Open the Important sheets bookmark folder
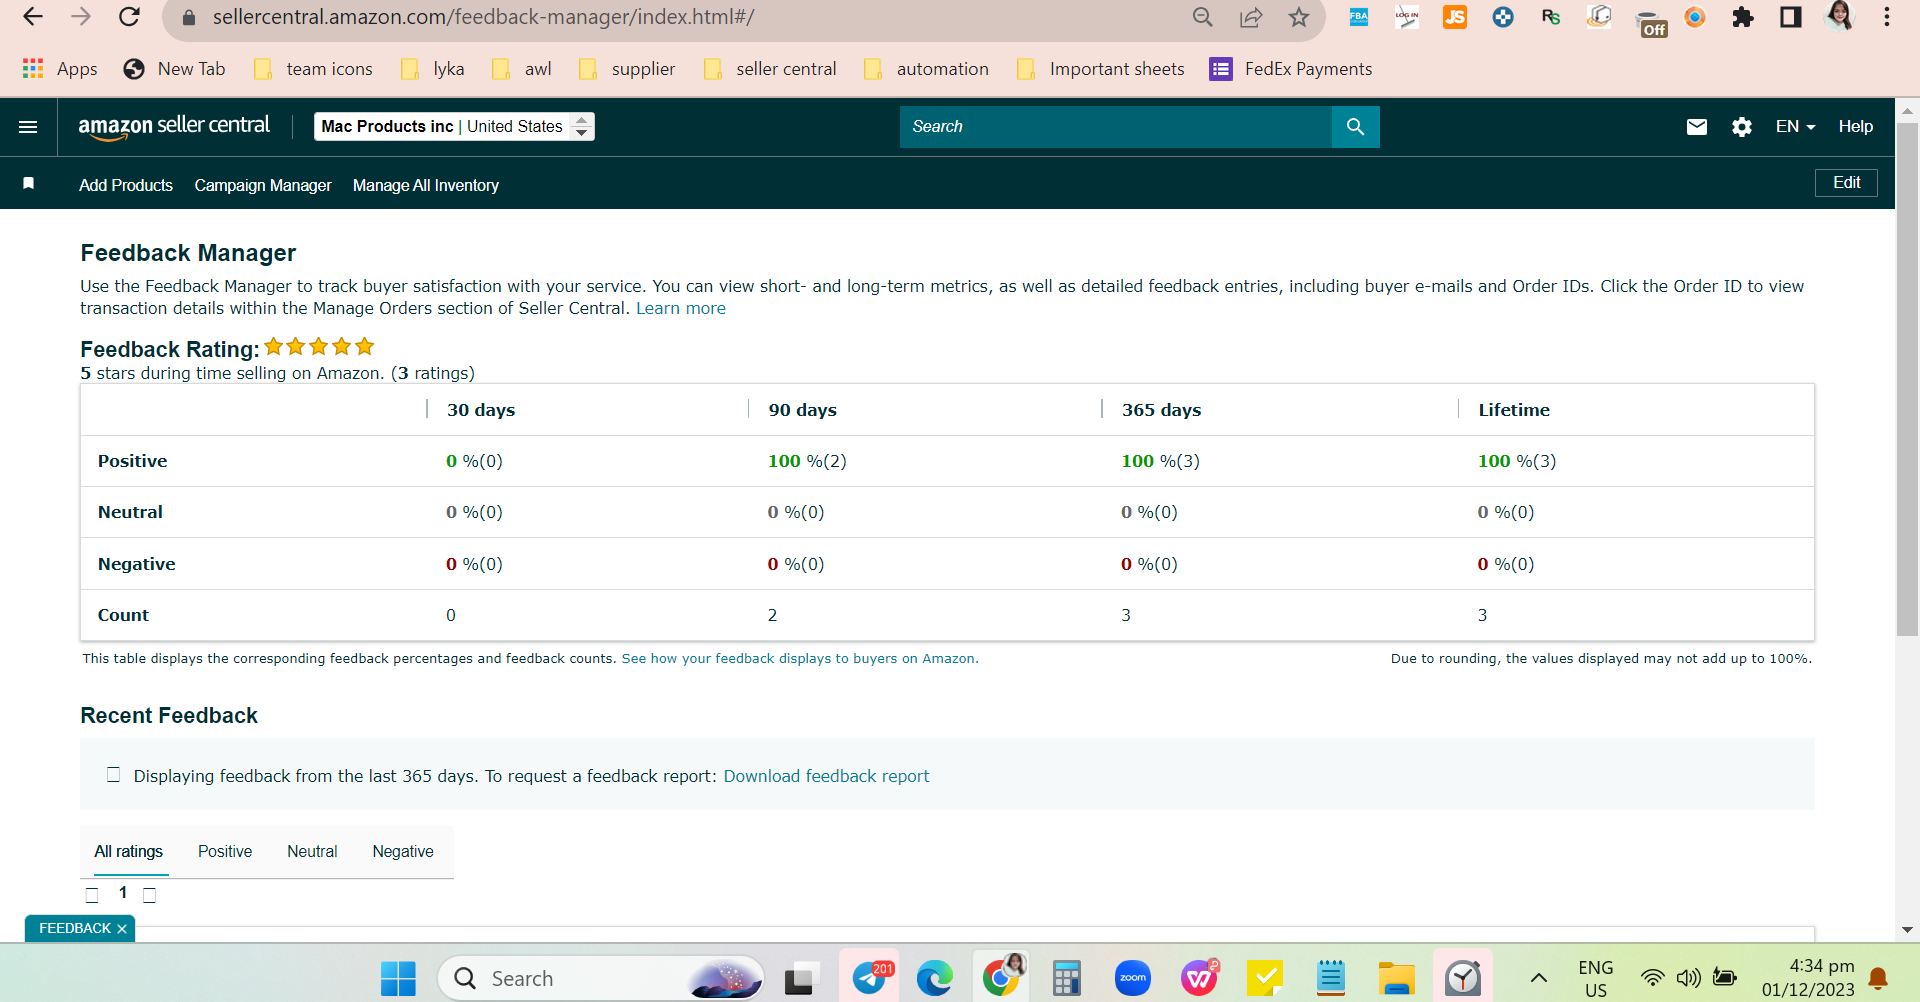 tap(1100, 68)
